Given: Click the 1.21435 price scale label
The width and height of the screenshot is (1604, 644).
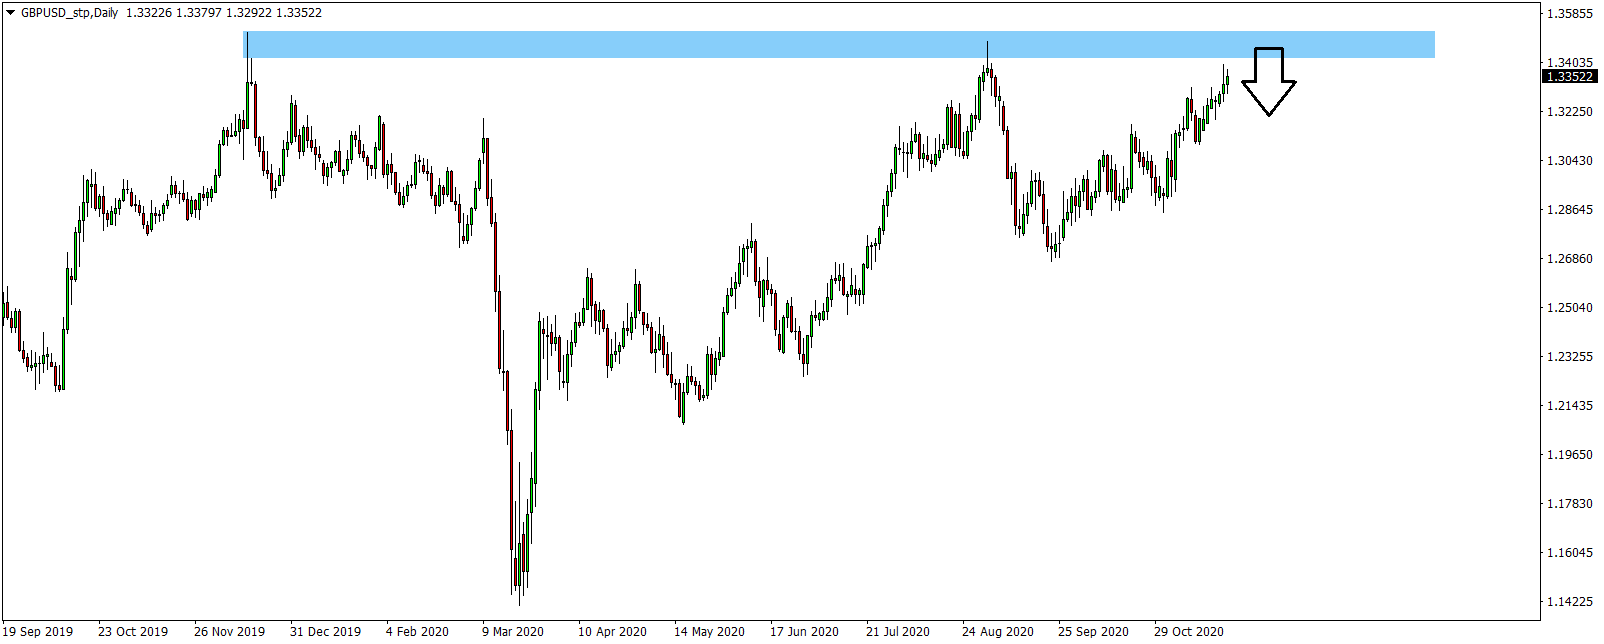Looking at the screenshot, I should click(1570, 406).
